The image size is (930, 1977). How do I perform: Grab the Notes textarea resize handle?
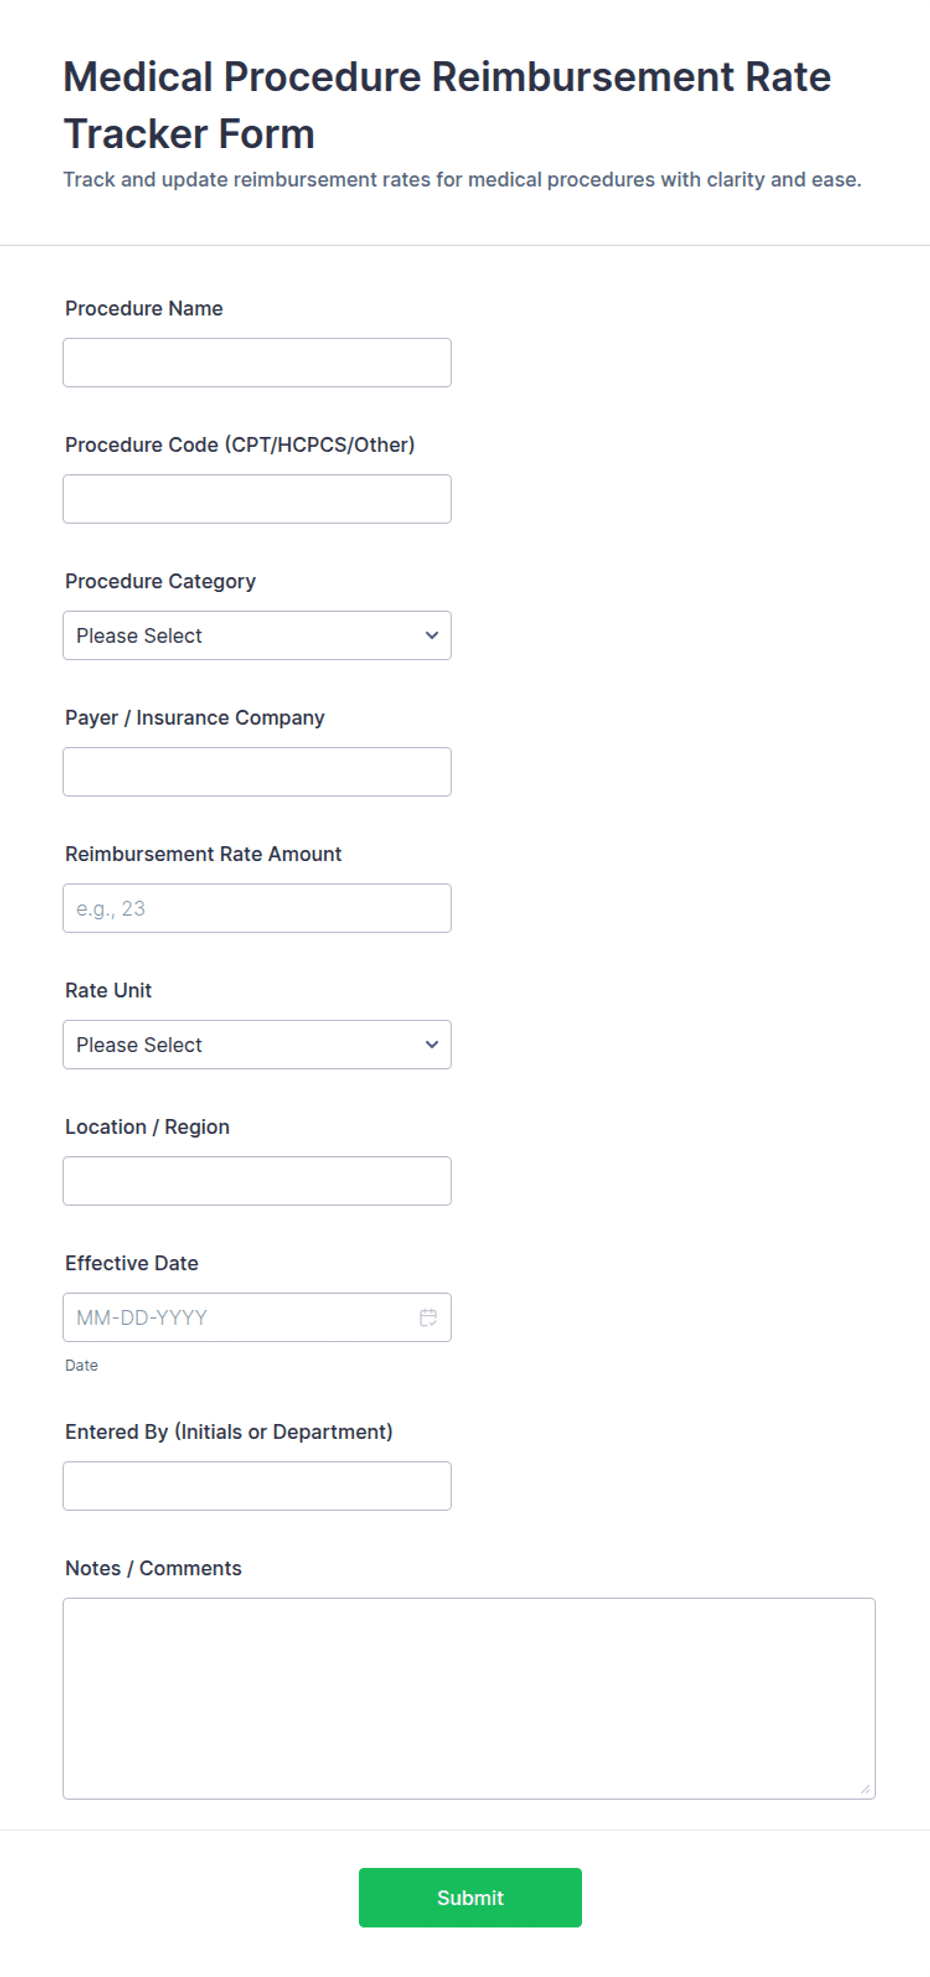pos(865,1789)
